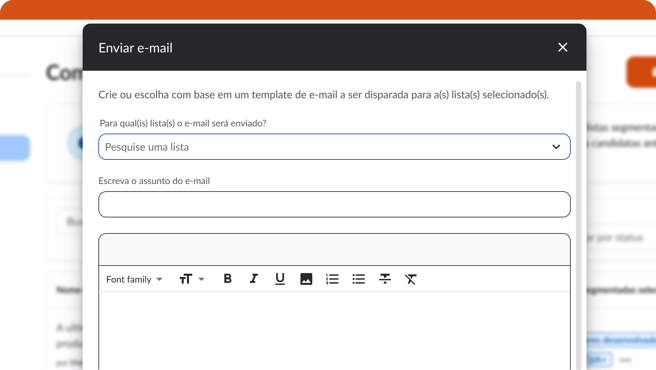Close the Enviar e-mail dialog
656x370 pixels.
(x=562, y=47)
